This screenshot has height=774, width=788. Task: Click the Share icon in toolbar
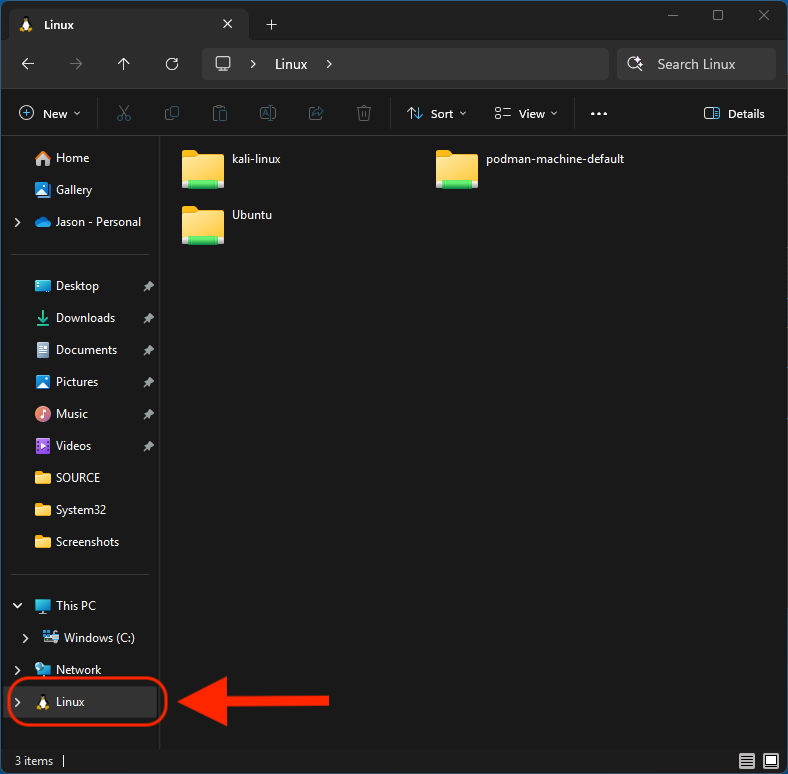pyautogui.click(x=316, y=114)
